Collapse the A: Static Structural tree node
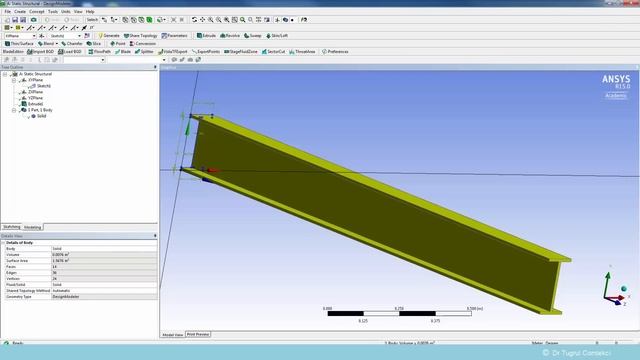 [x=5, y=74]
